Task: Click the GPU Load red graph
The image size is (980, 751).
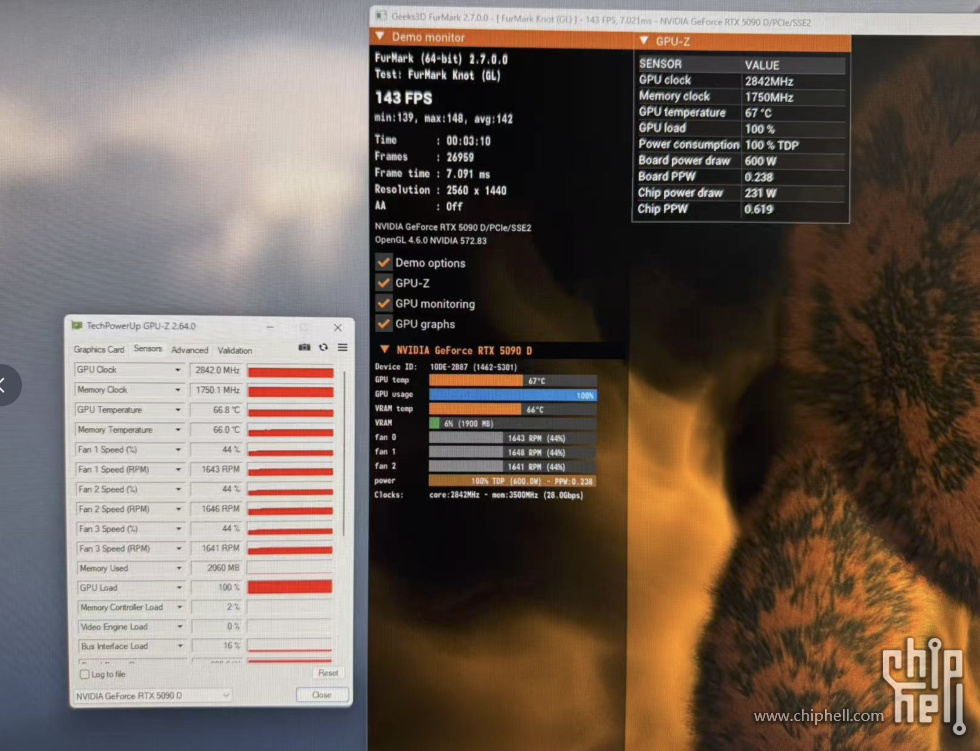Action: point(290,587)
